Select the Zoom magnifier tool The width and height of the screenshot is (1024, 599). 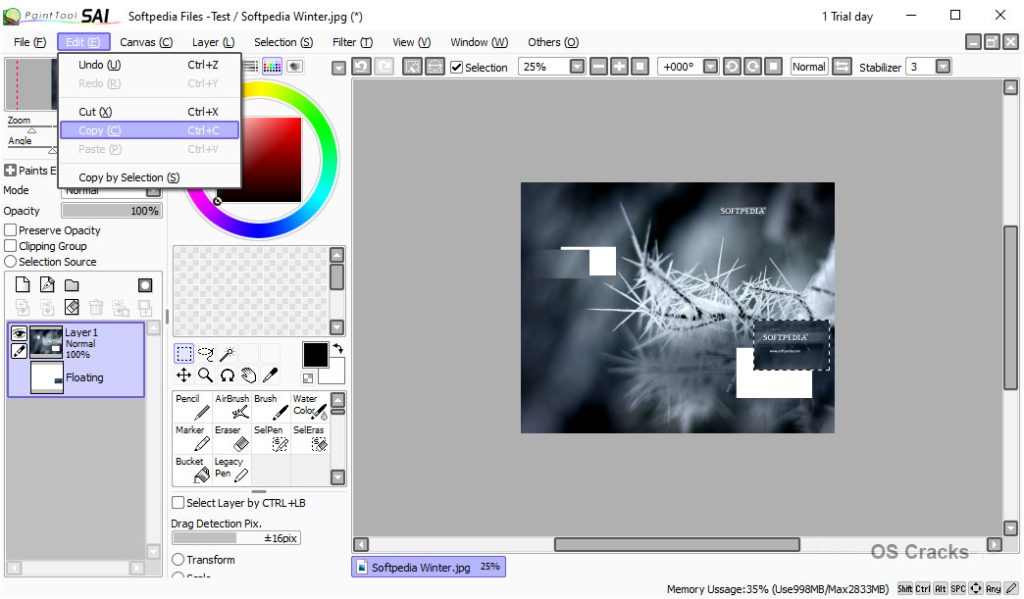point(205,375)
